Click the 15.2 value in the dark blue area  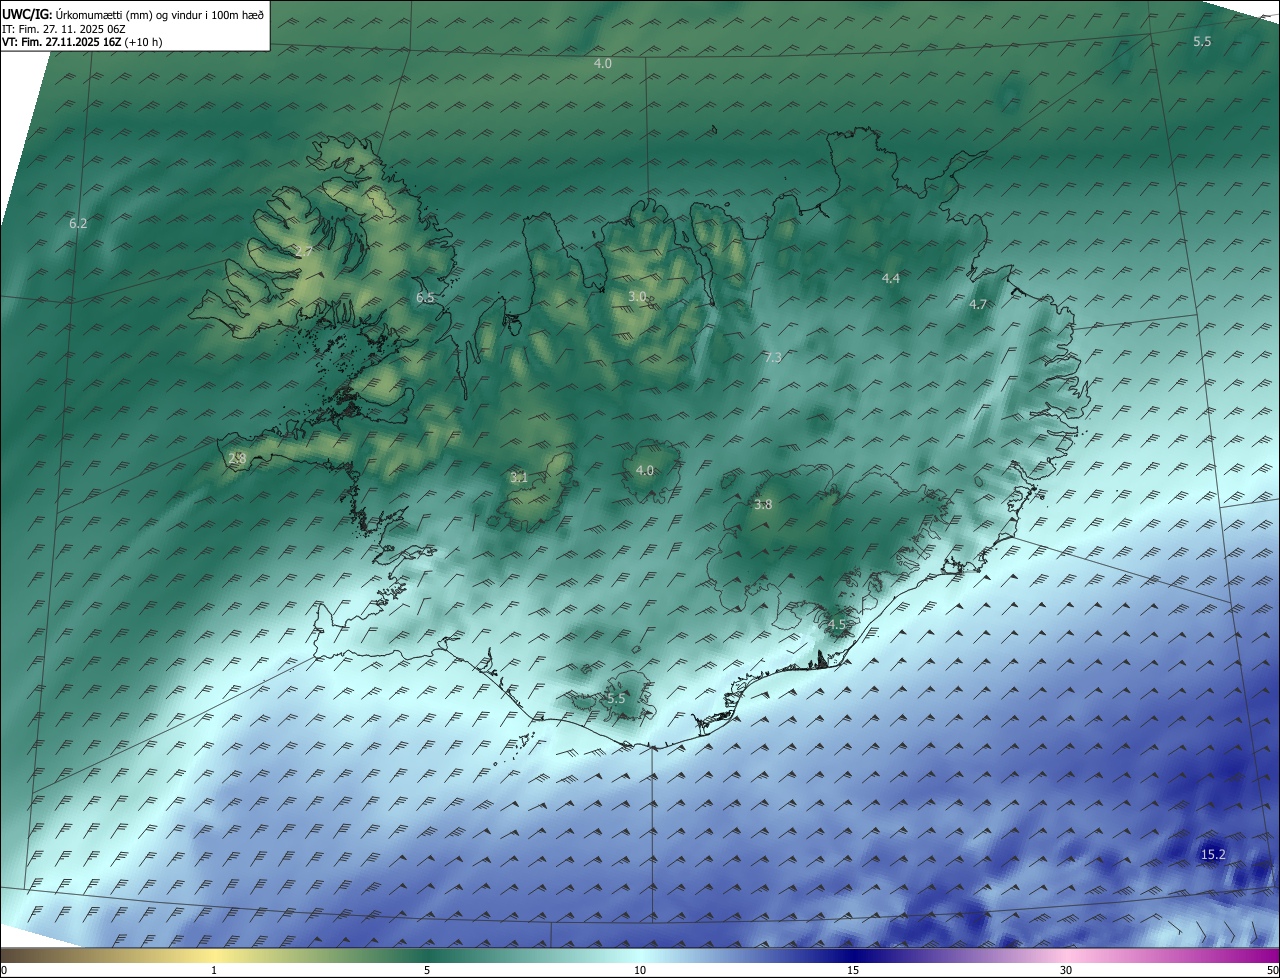pyautogui.click(x=1213, y=854)
